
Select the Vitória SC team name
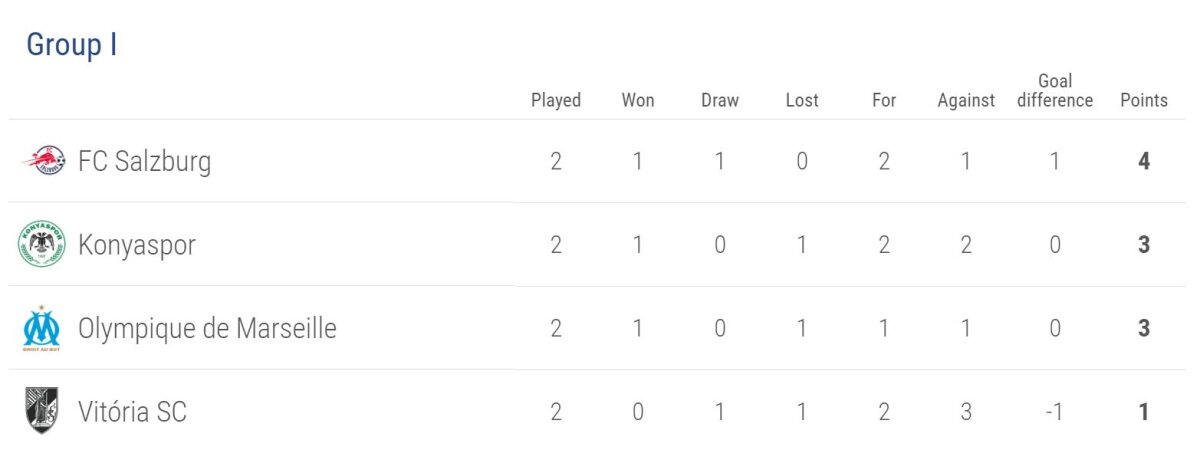point(132,411)
